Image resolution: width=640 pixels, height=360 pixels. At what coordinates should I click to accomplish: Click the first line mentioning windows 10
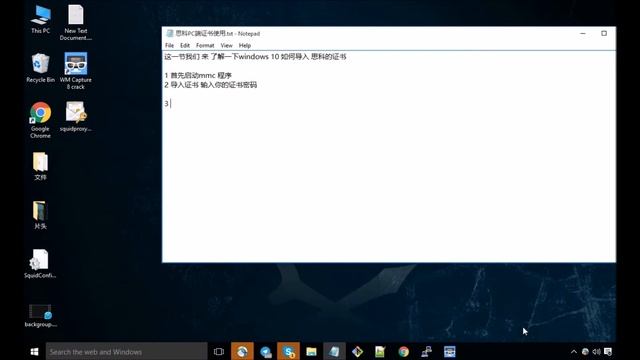point(256,57)
